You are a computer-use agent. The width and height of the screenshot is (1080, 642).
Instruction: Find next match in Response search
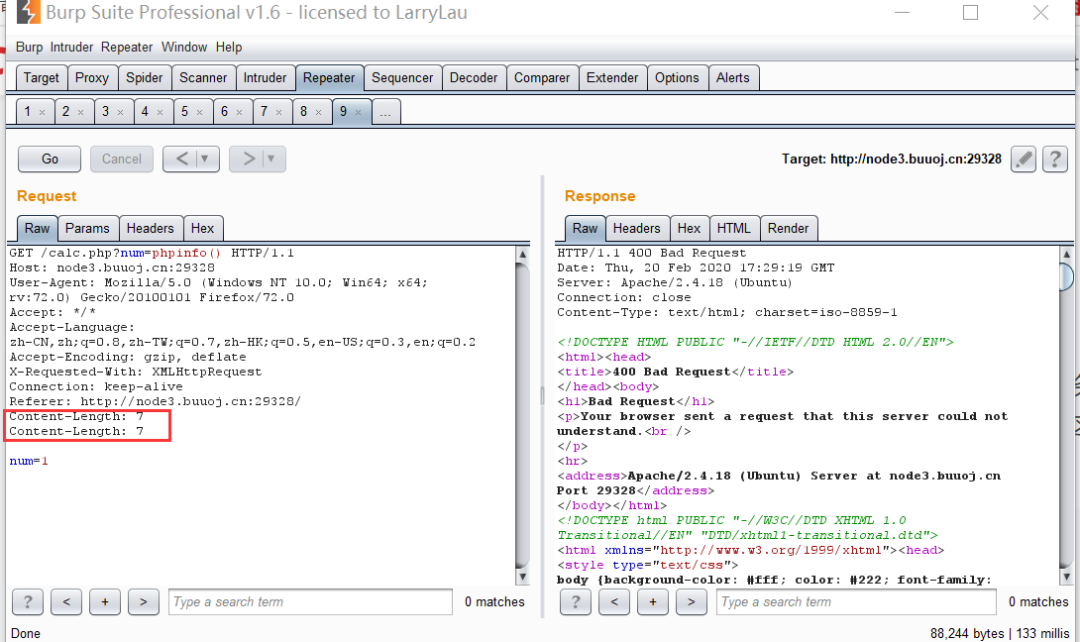691,602
